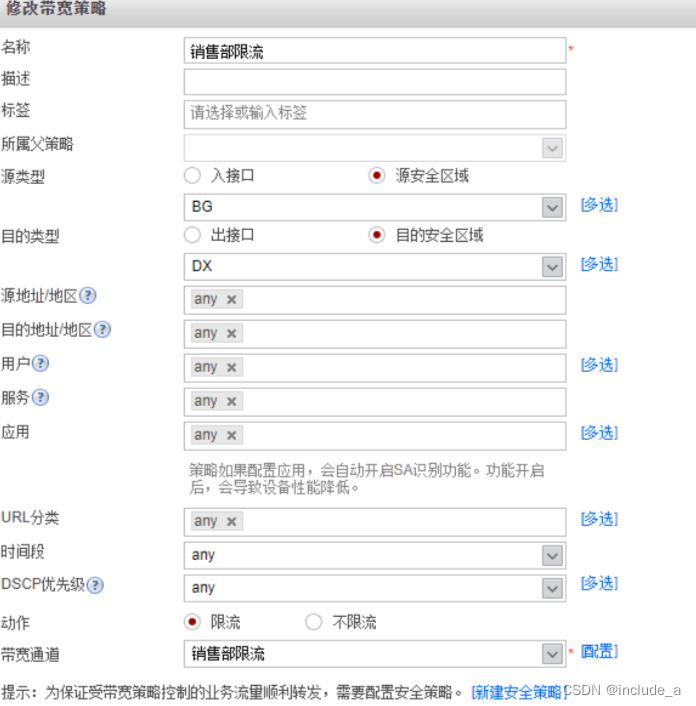This screenshot has height=706, width=696.
Task: Open the BG source zone dropdown
Action: tap(552, 208)
